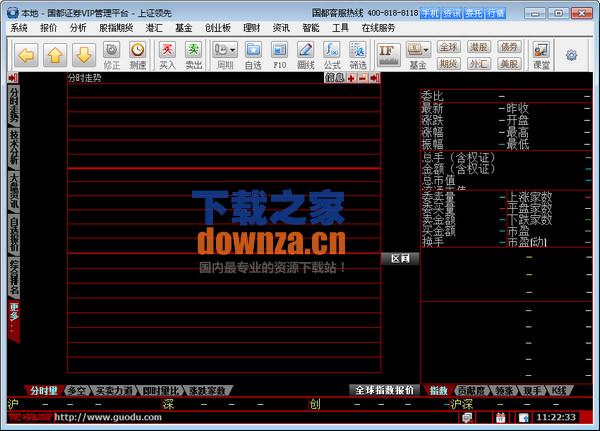
Task: Click the 卖出 (sell) toolbar icon
Action: pyautogui.click(x=192, y=54)
